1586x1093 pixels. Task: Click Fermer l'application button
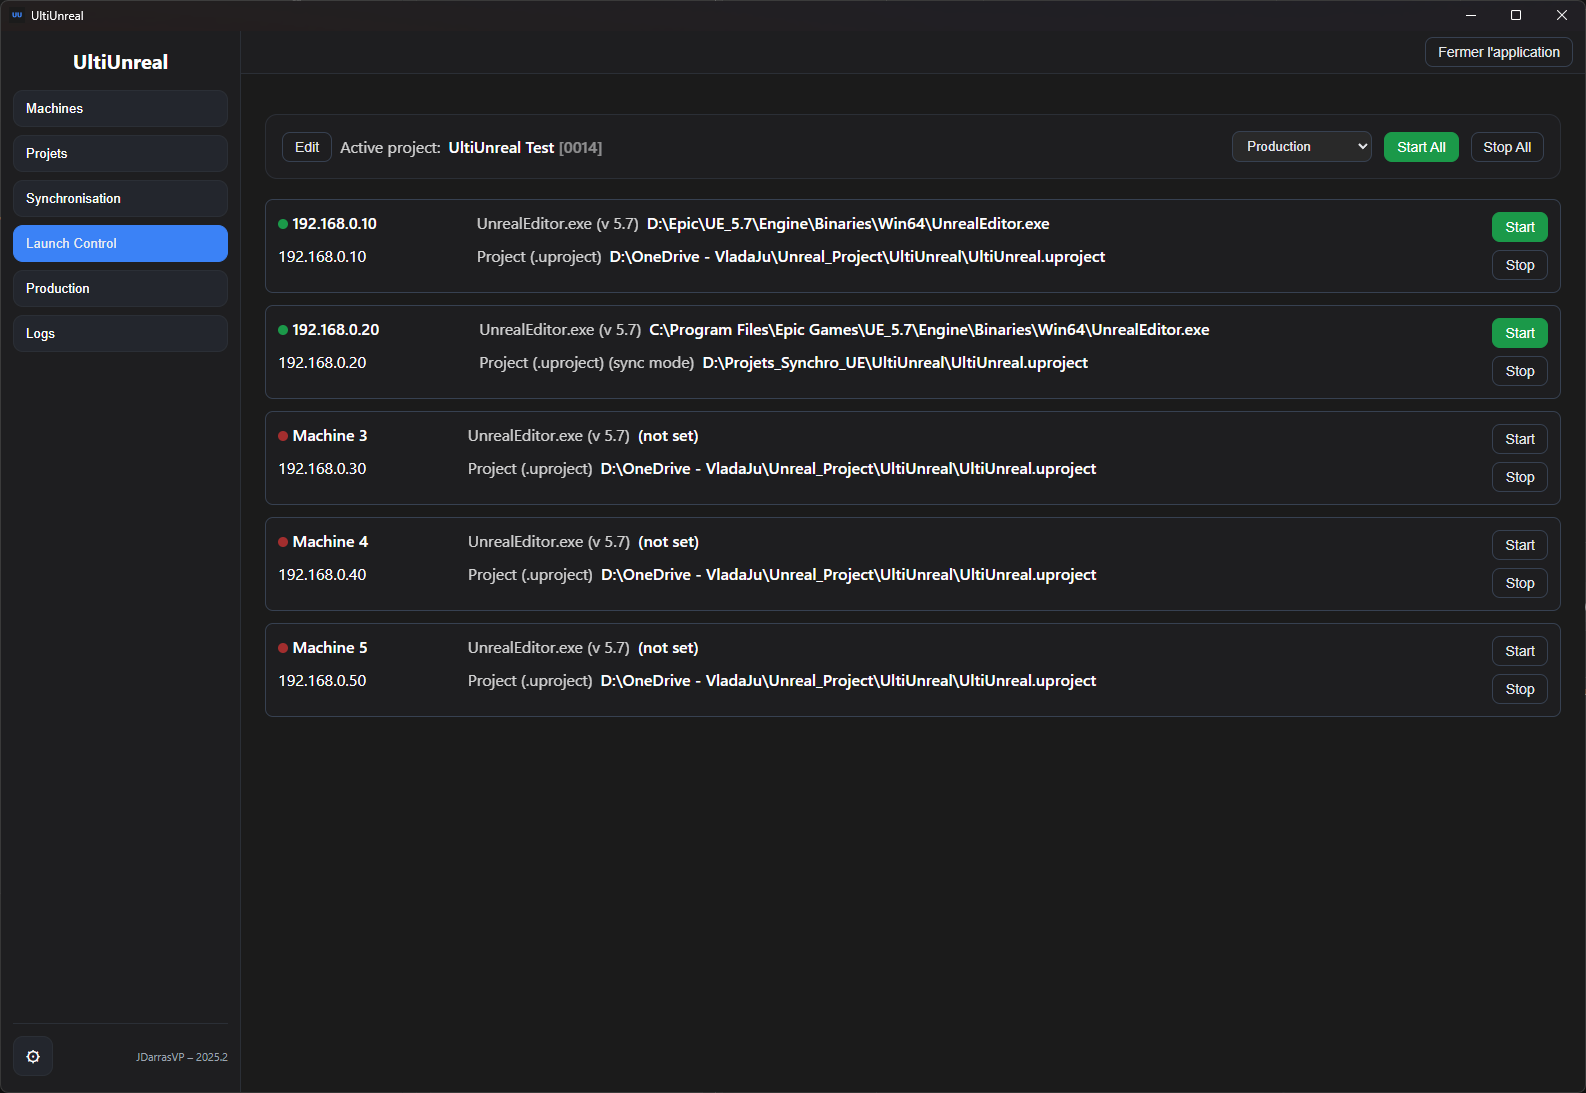point(1498,52)
